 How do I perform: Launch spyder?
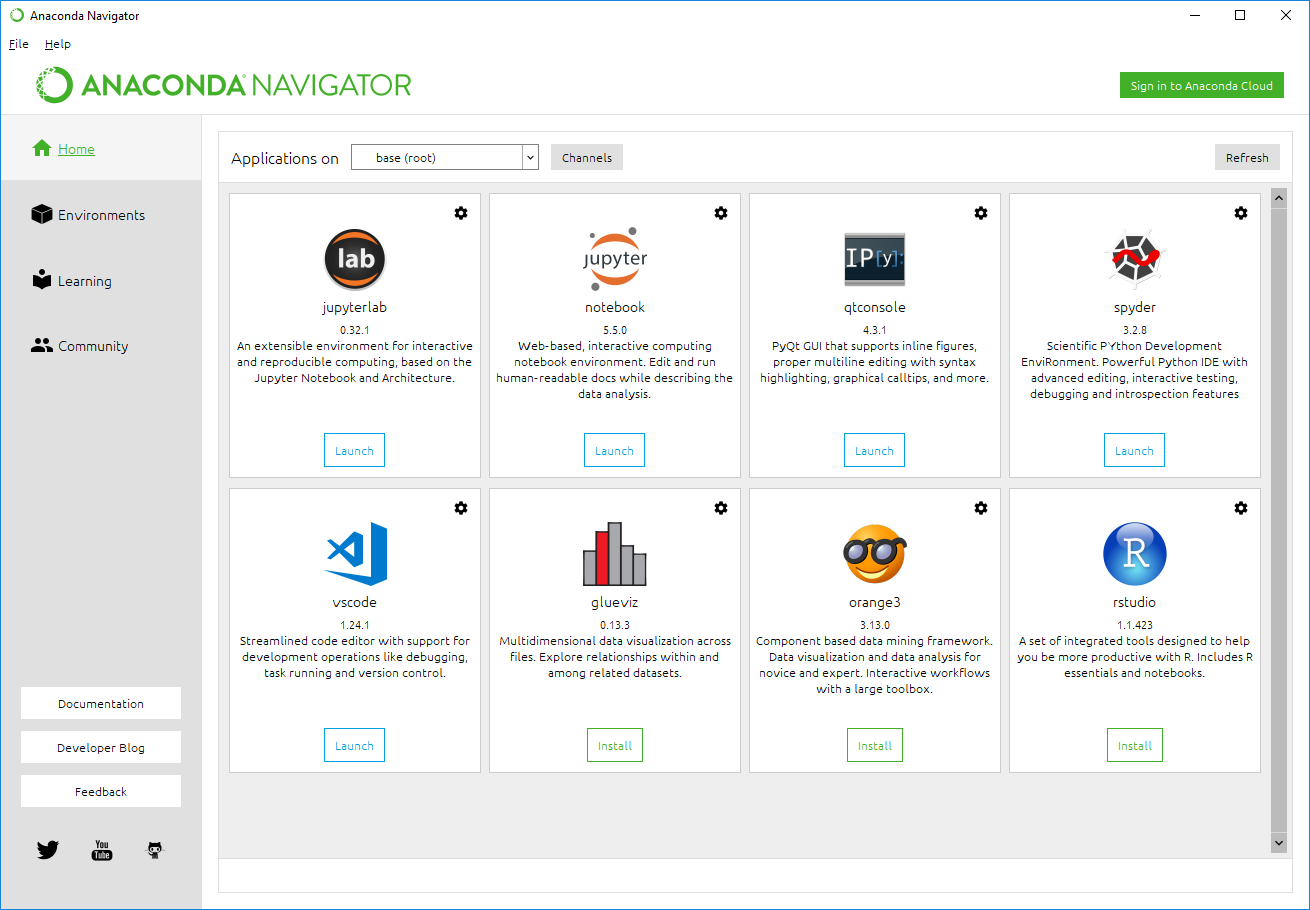tap(1134, 450)
